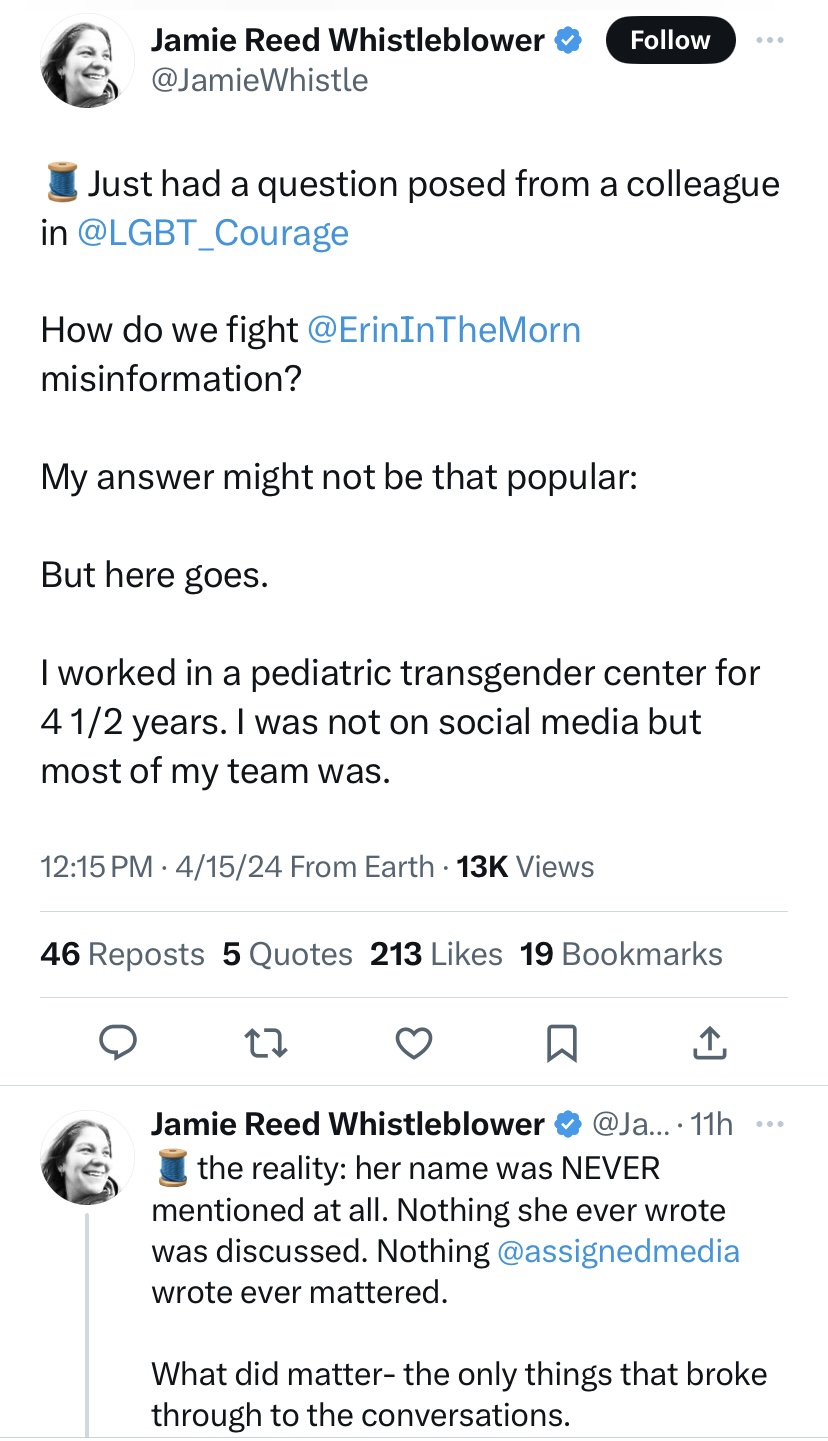This screenshot has height=1441, width=828.
Task: Open Jamie Reed's top profile picture
Action: [87, 62]
